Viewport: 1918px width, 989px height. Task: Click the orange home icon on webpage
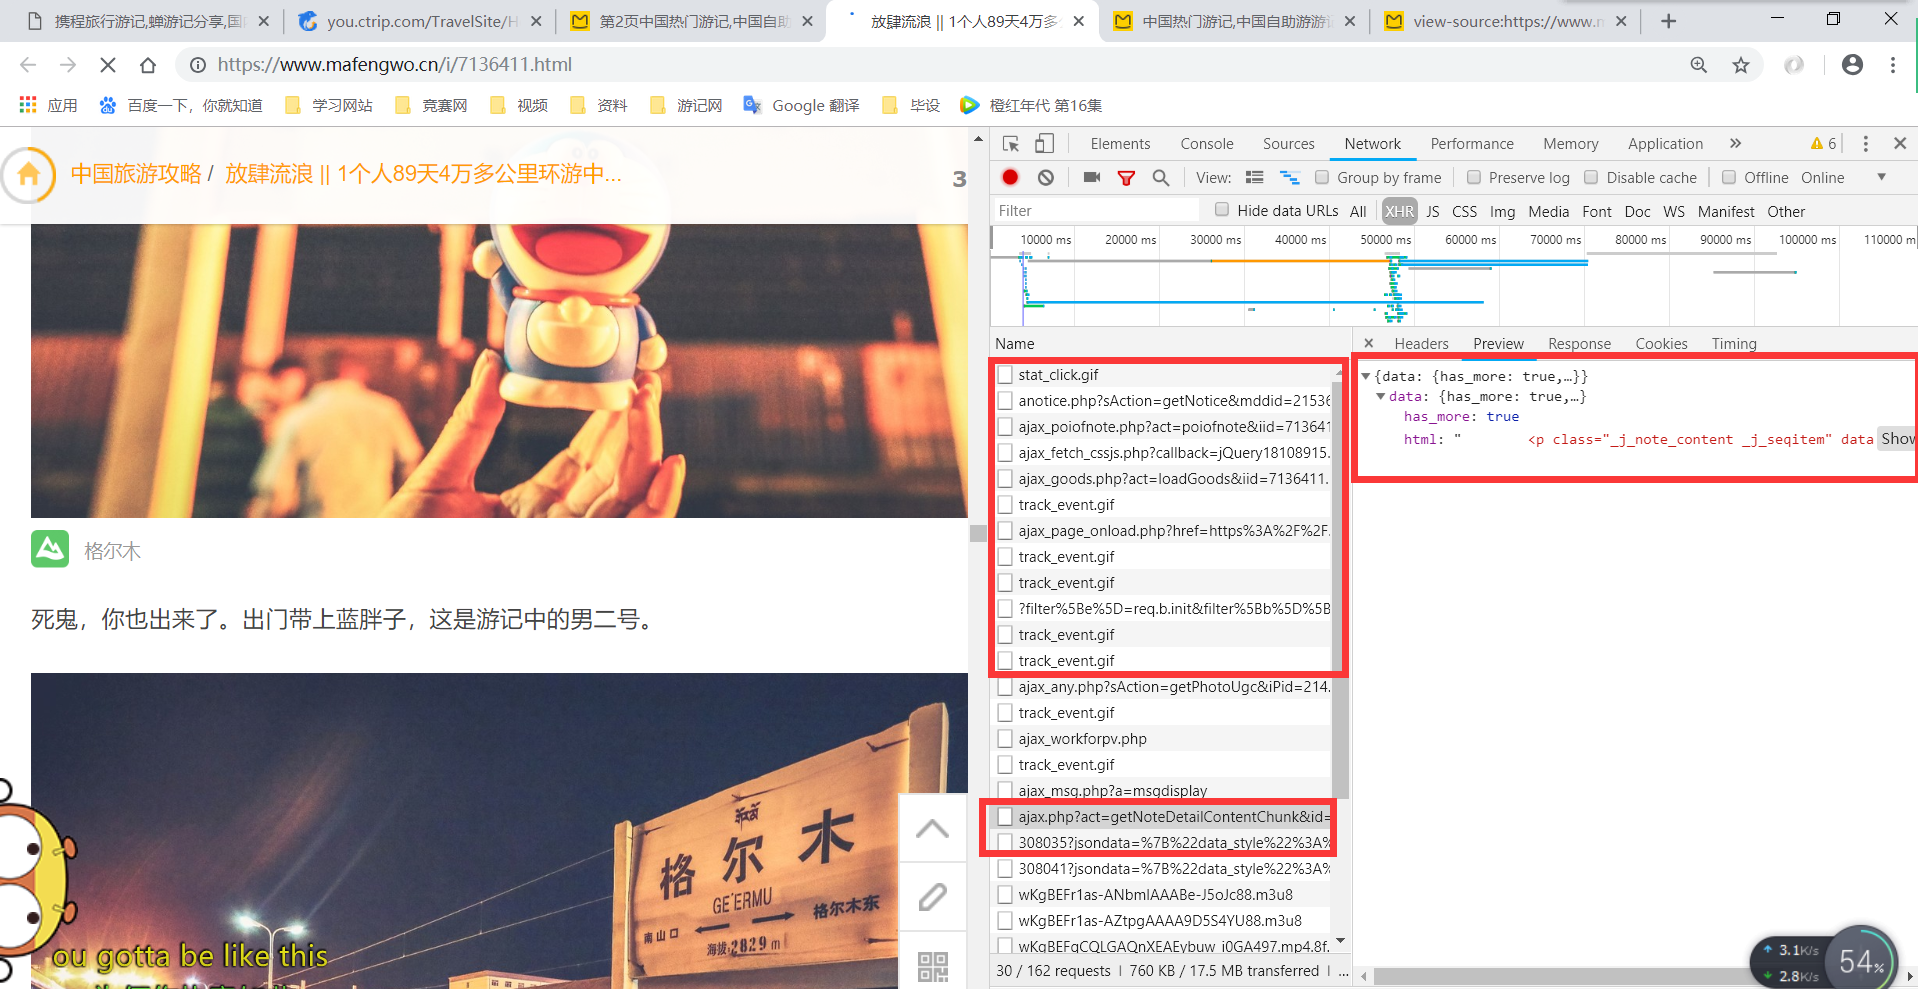tap(28, 174)
